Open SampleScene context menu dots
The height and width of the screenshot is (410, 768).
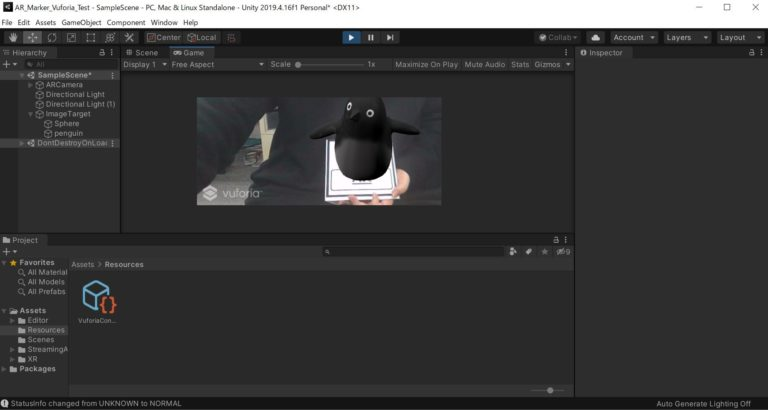click(x=113, y=75)
